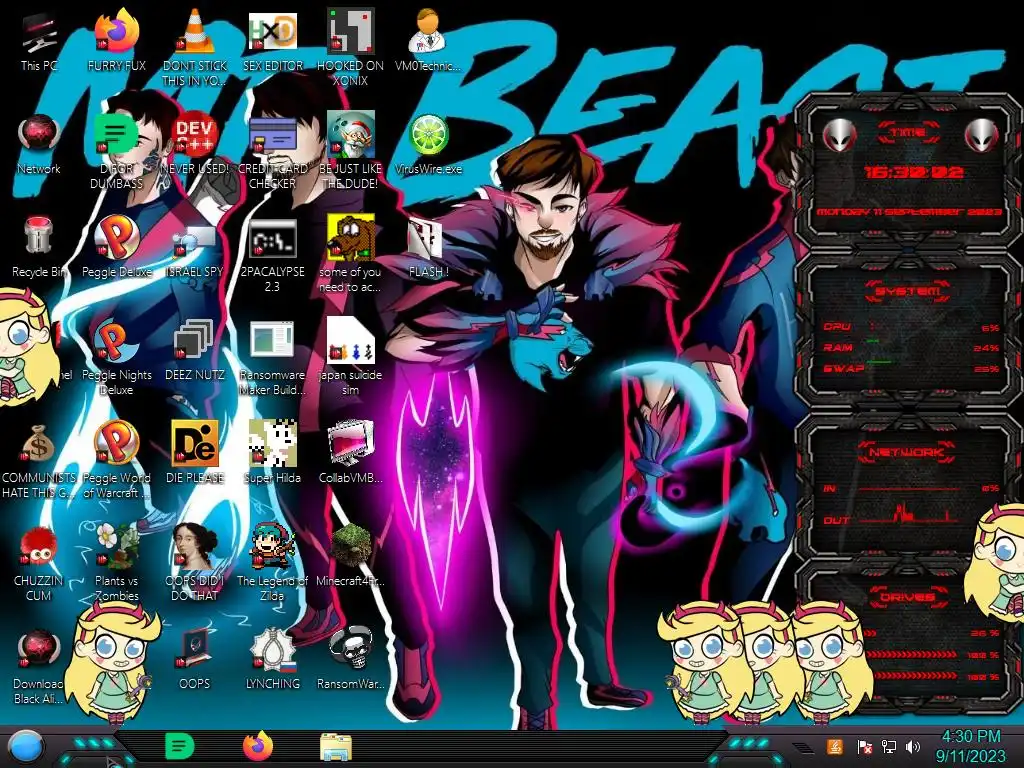
Task: Open the Ransomware Maker Build... shortcut
Action: pos(272,357)
